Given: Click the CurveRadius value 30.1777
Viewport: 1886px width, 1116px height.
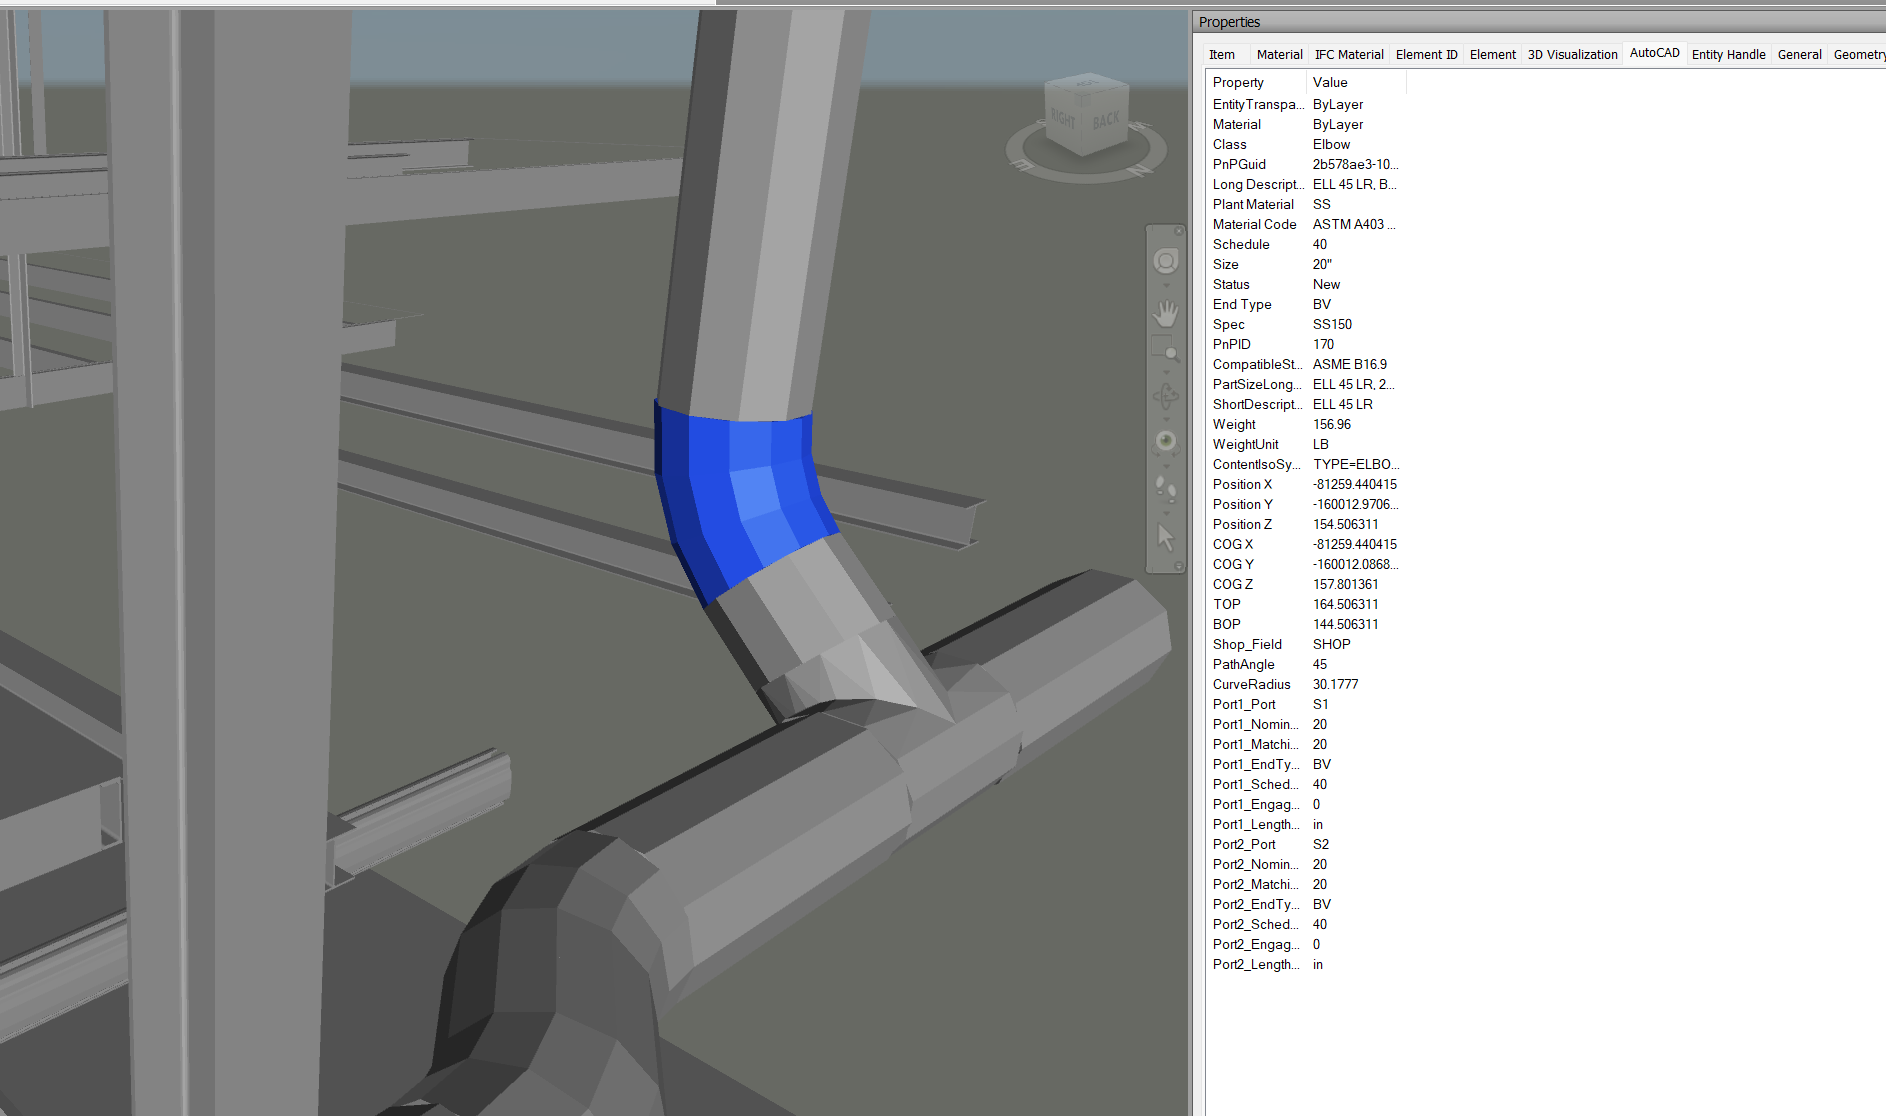Looking at the screenshot, I should (x=1336, y=684).
